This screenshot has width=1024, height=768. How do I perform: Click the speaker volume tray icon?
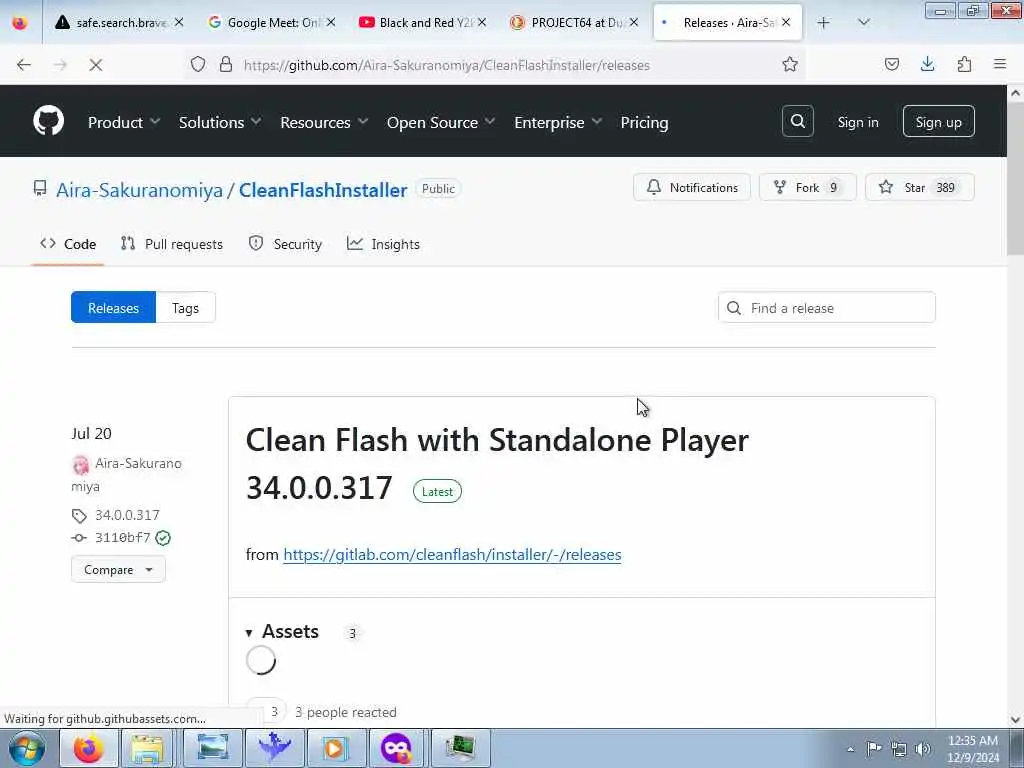pos(923,749)
